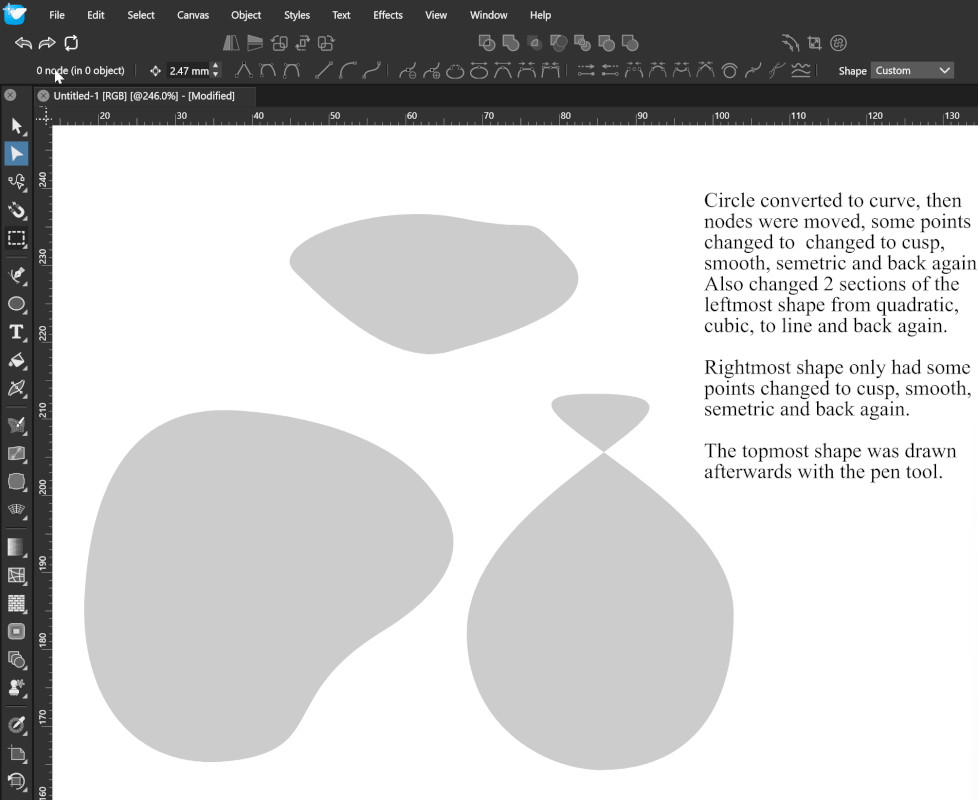Open the Shape Custom dropdown

point(912,70)
